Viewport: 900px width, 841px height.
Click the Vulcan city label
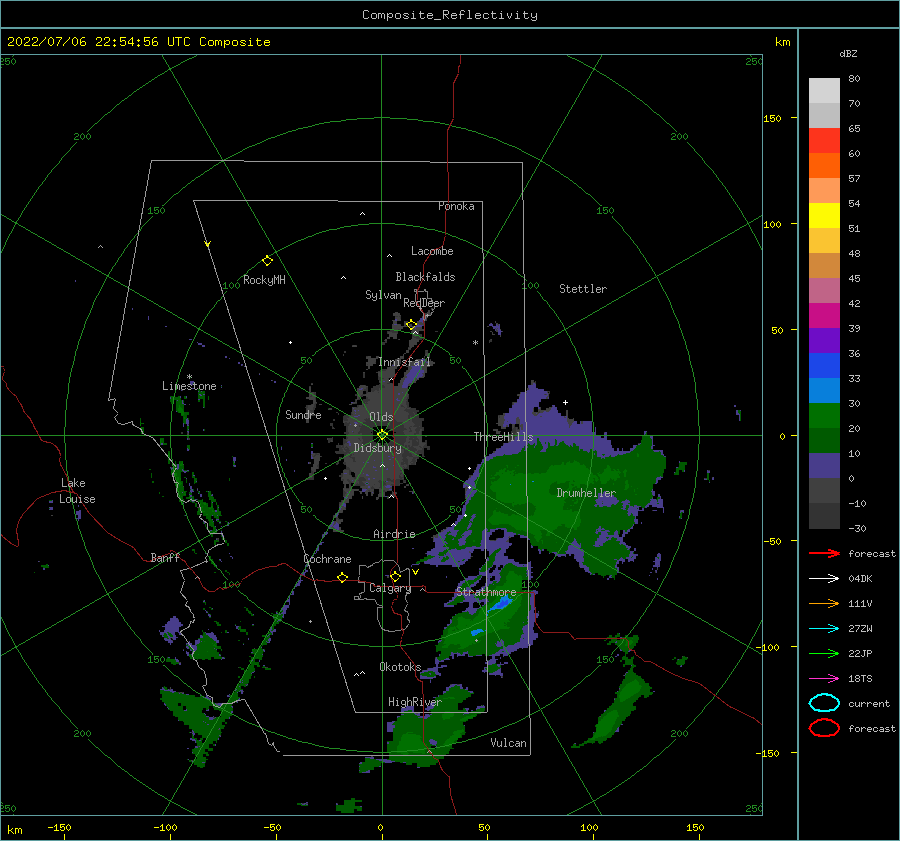pos(509,743)
